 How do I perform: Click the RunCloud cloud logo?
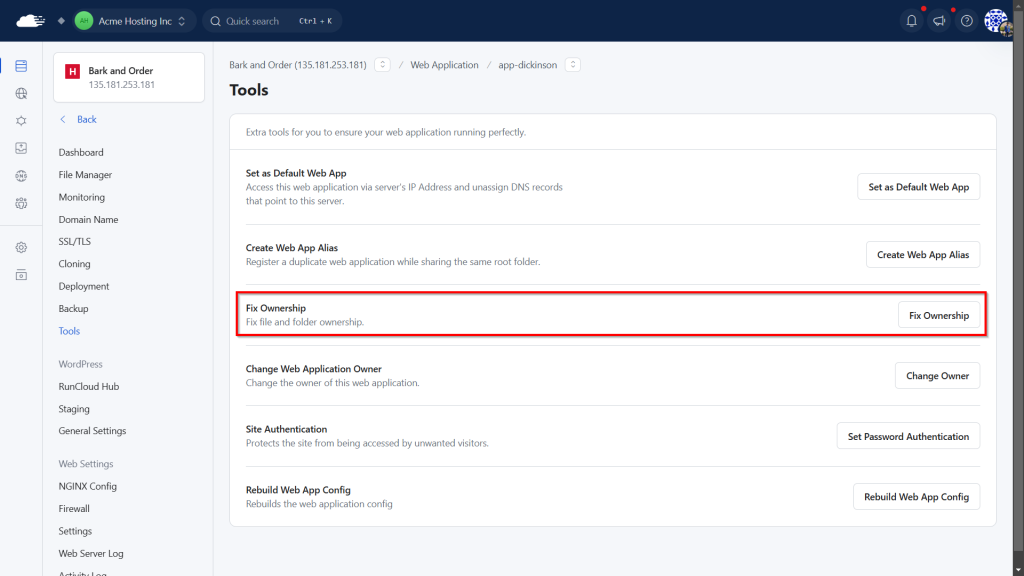tap(31, 21)
